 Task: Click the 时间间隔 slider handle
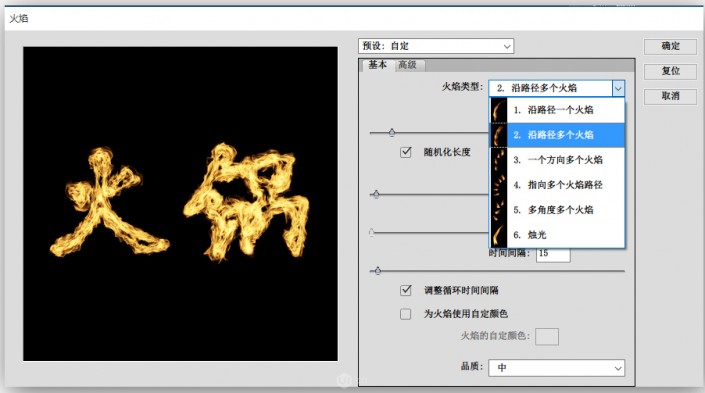pyautogui.click(x=378, y=271)
